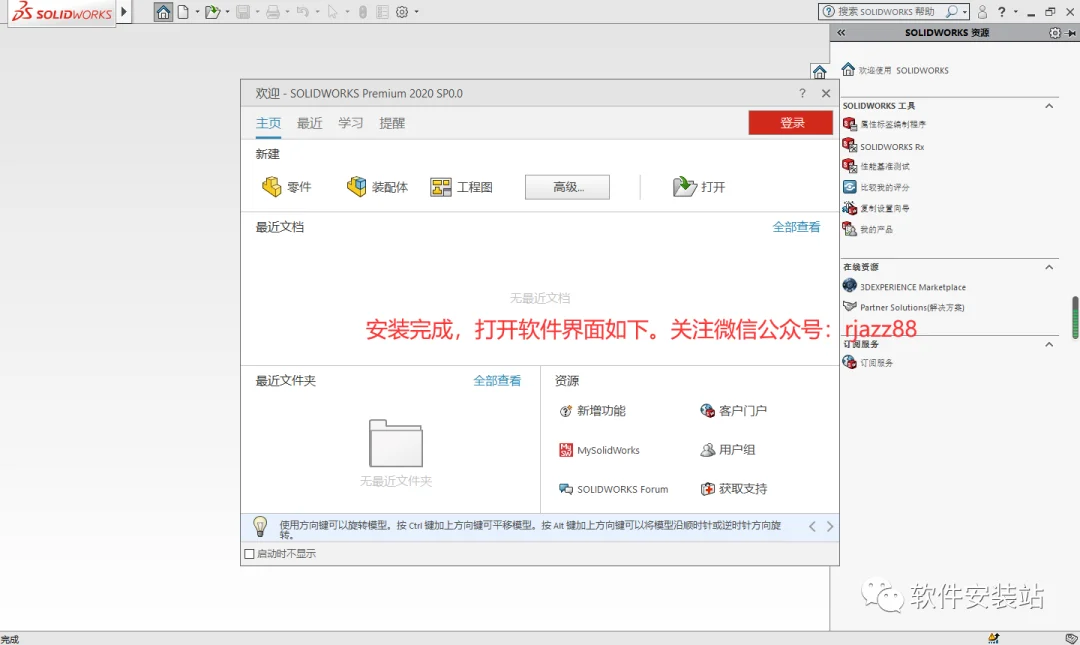The height and width of the screenshot is (645, 1080).
Task: Click the red 登录 button
Action: point(791,123)
